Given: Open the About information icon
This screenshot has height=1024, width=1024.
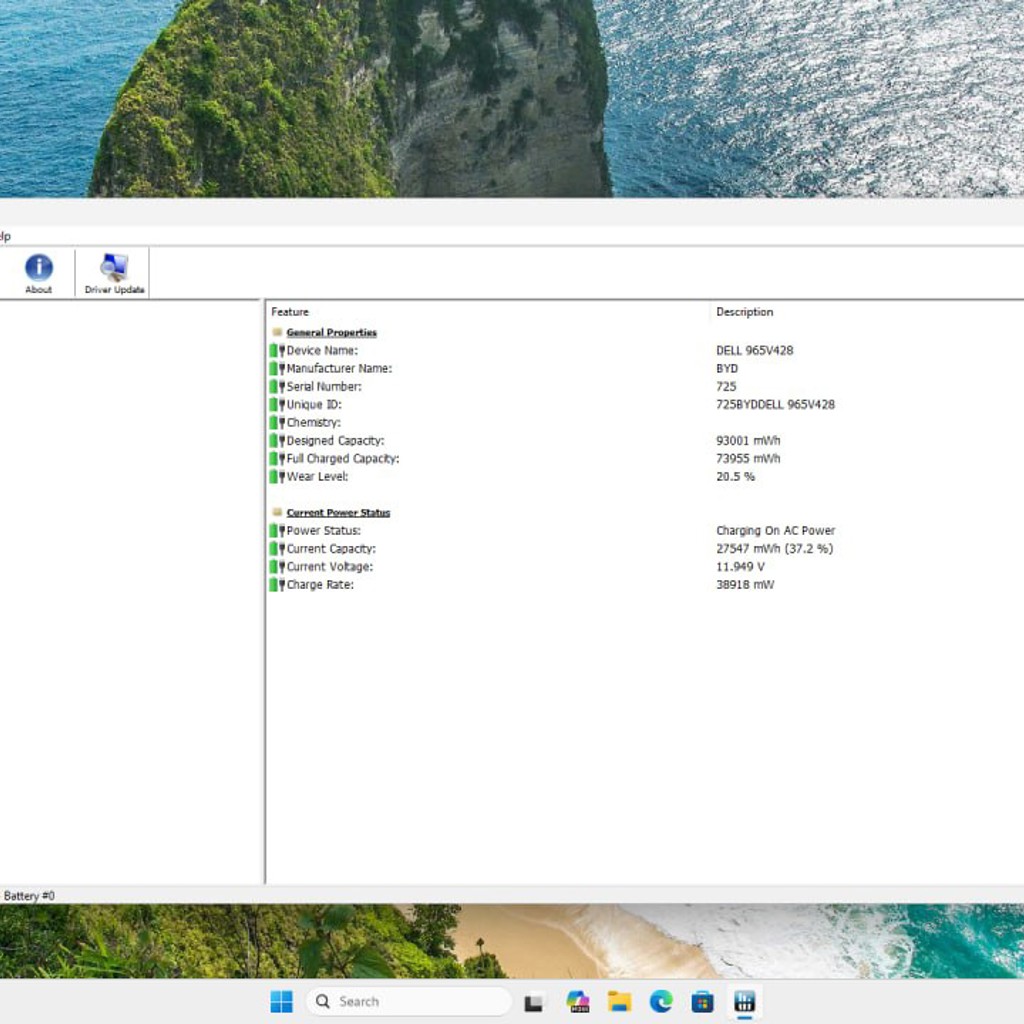Looking at the screenshot, I should pyautogui.click(x=39, y=273).
